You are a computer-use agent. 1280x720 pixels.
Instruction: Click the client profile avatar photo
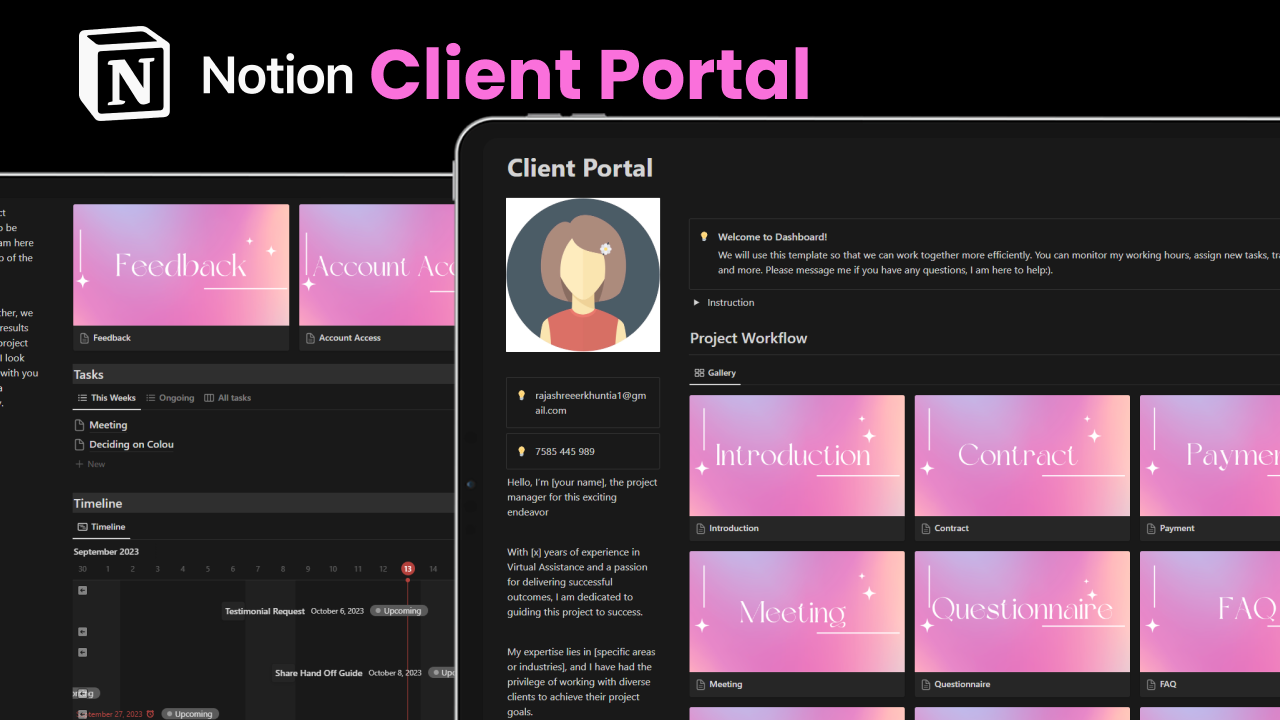pyautogui.click(x=583, y=274)
